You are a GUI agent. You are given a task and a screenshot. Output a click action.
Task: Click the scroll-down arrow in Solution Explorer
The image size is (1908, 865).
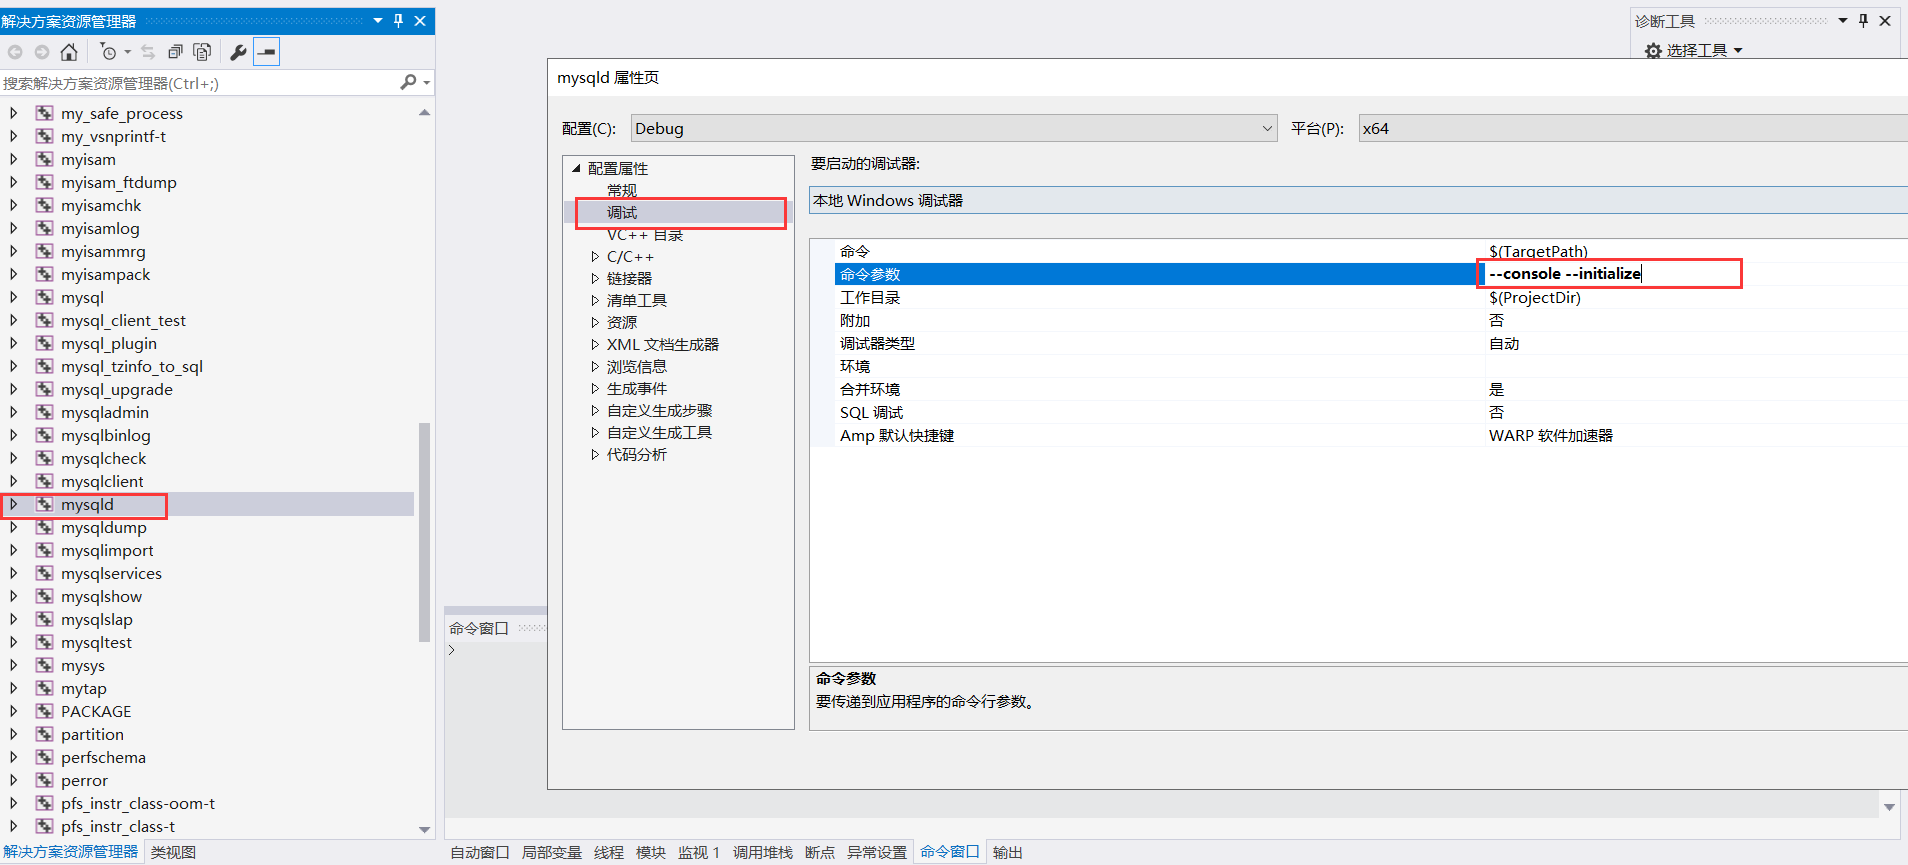(x=424, y=829)
